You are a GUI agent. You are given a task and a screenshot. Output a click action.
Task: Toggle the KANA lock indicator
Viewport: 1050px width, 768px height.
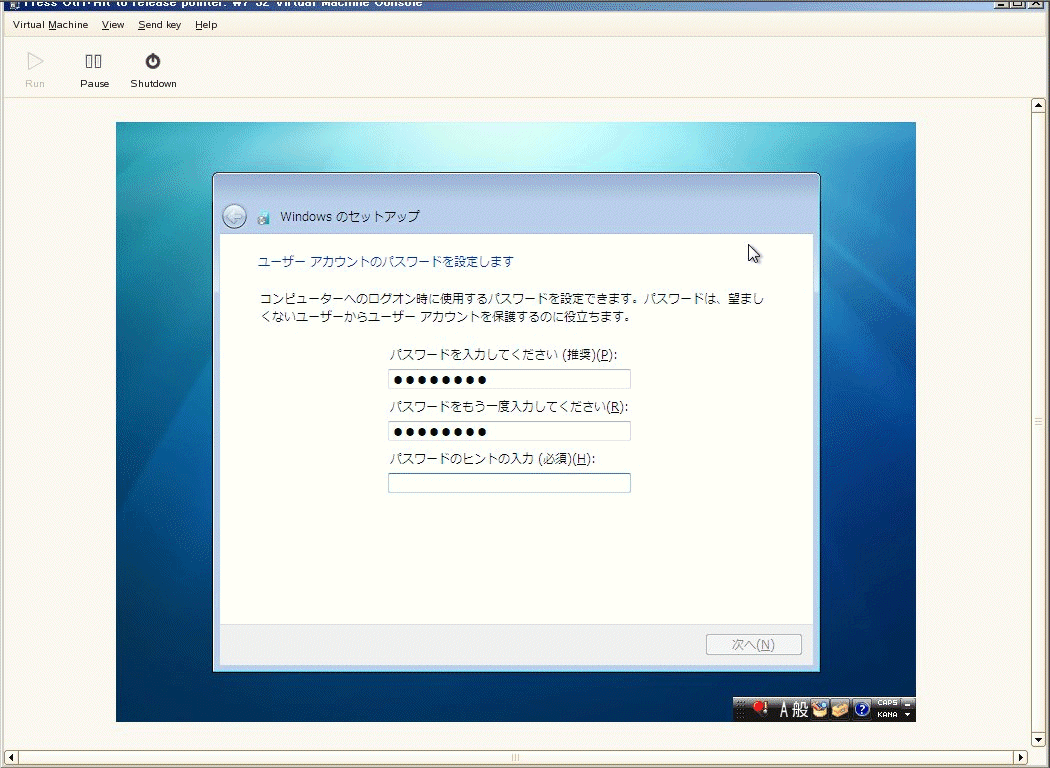(887, 714)
